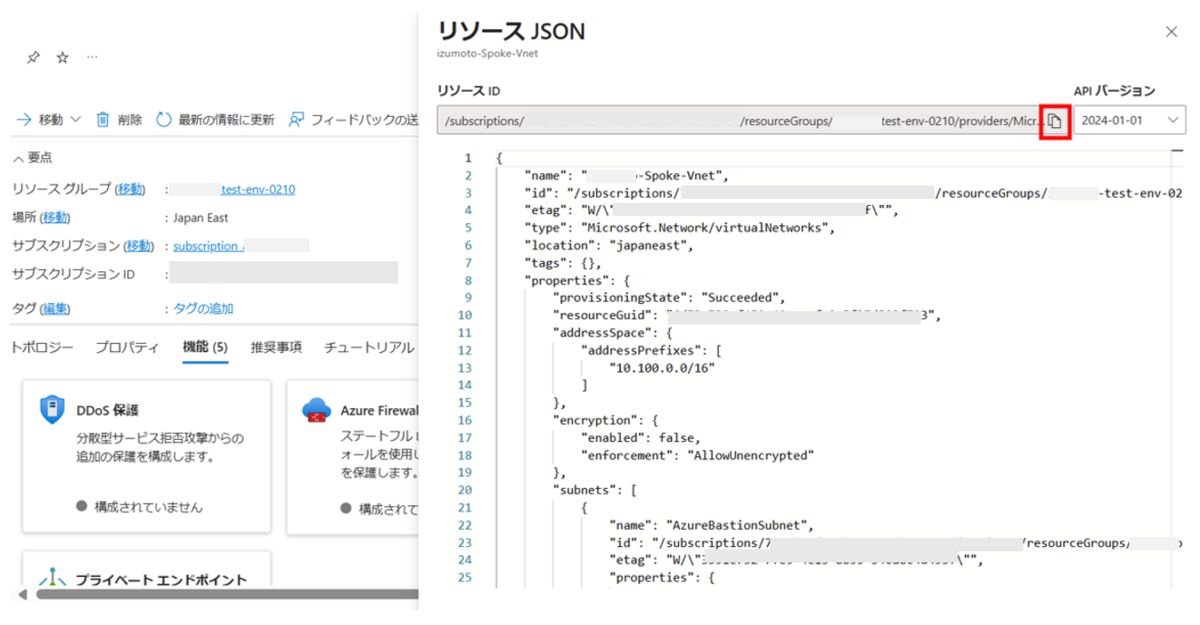This screenshot has height=625, width=1200.
Task: Pin the resource with the pin icon
Action: [x=33, y=58]
